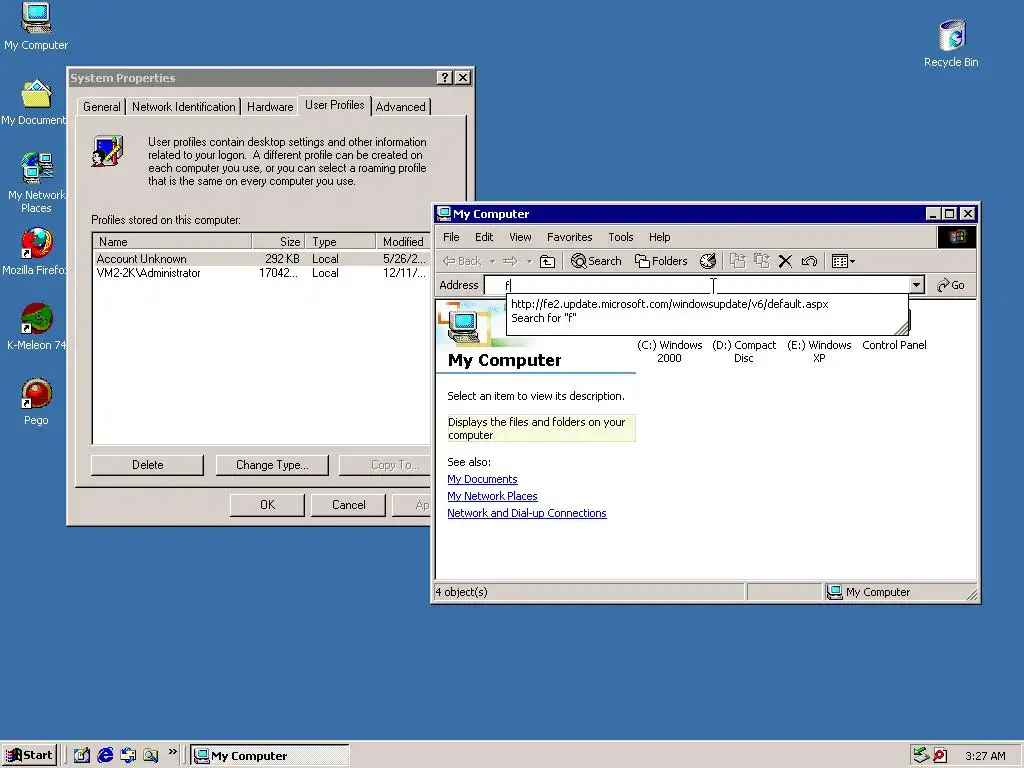Viewport: 1024px width, 768px height.
Task: Open the My Computer desktop icon
Action: click(36, 27)
